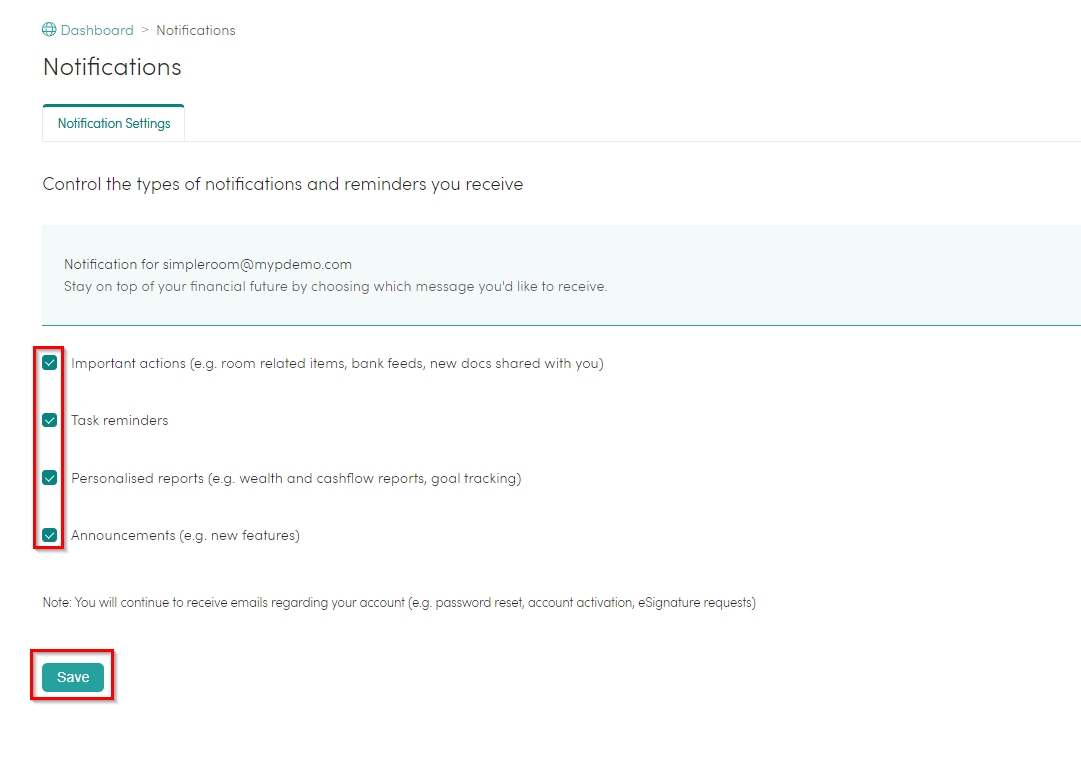Open the Dashboard breadcrumb link
The height and width of the screenshot is (759, 1081).
(x=97, y=30)
